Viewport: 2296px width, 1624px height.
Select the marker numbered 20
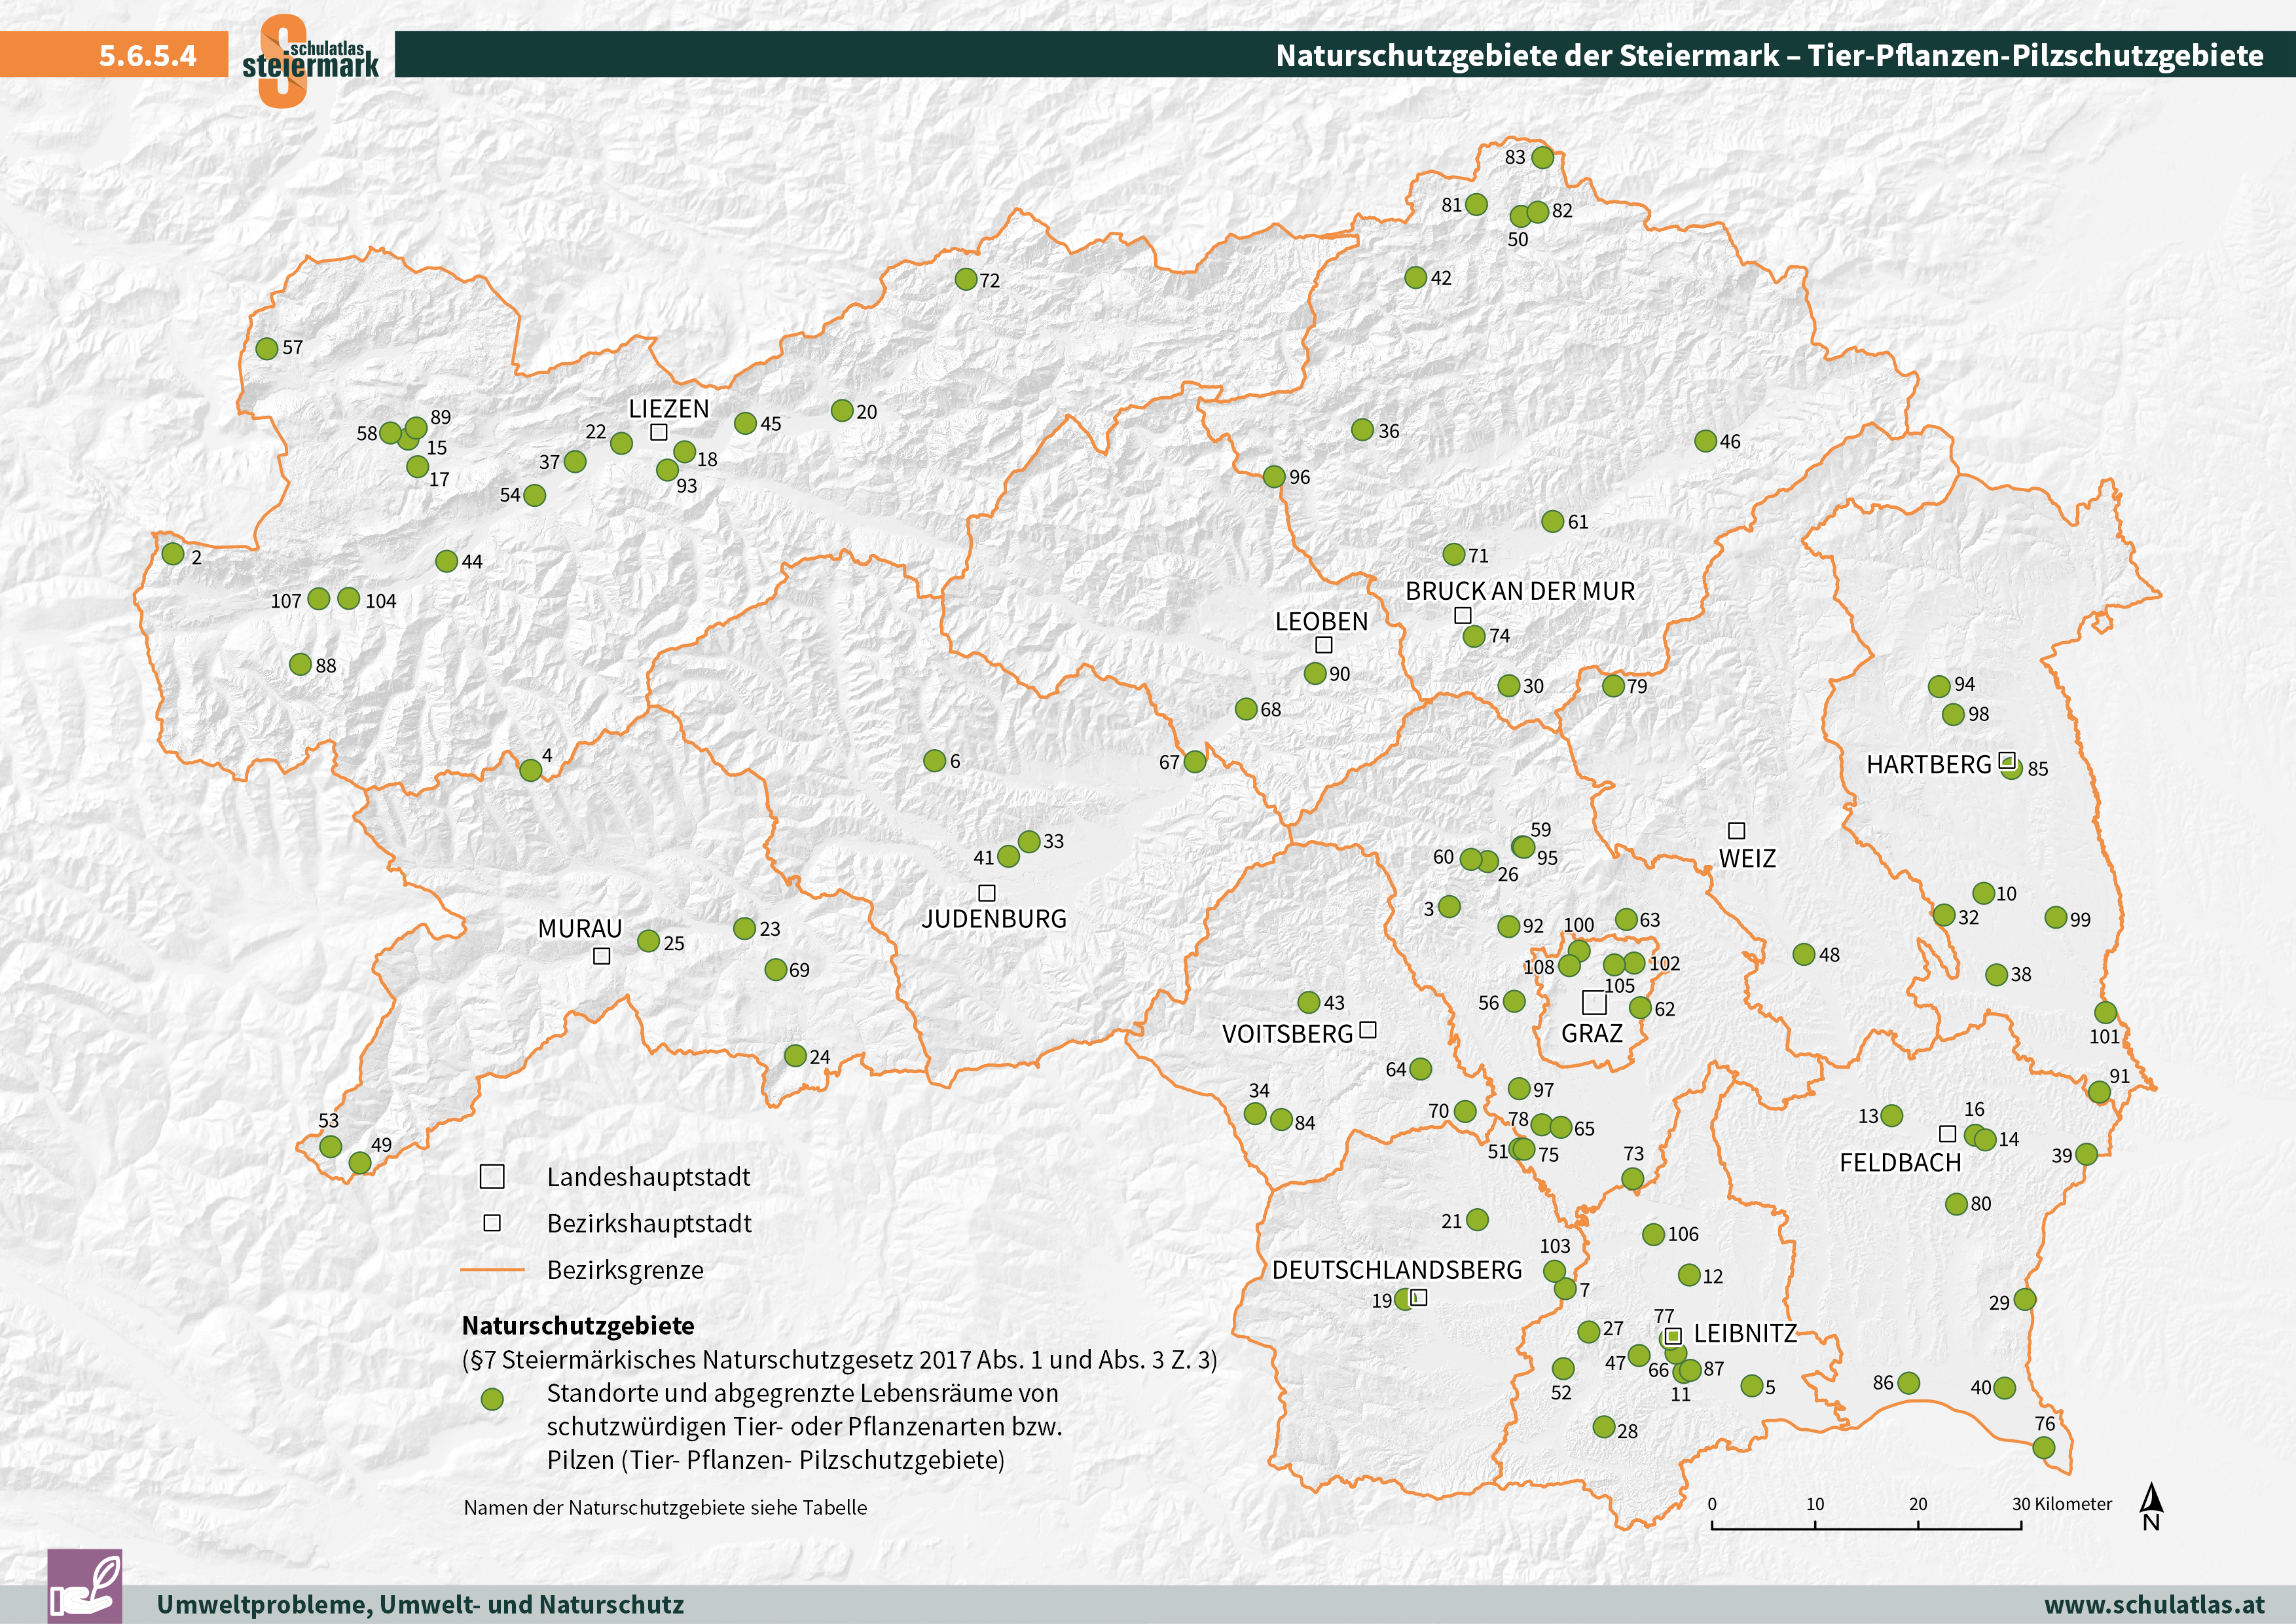842,410
